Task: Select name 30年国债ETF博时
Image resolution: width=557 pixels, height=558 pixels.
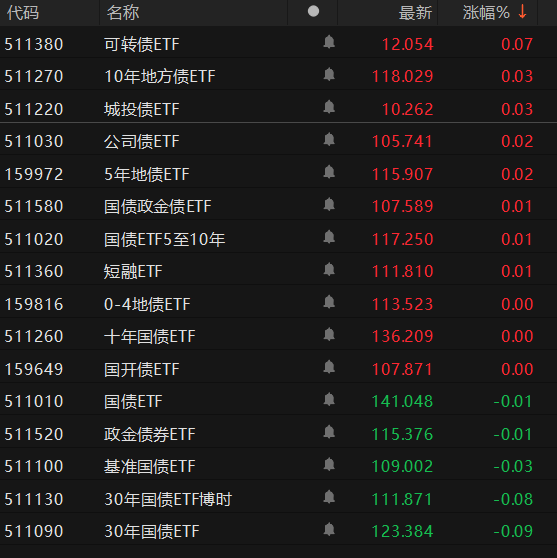Action: point(168,500)
